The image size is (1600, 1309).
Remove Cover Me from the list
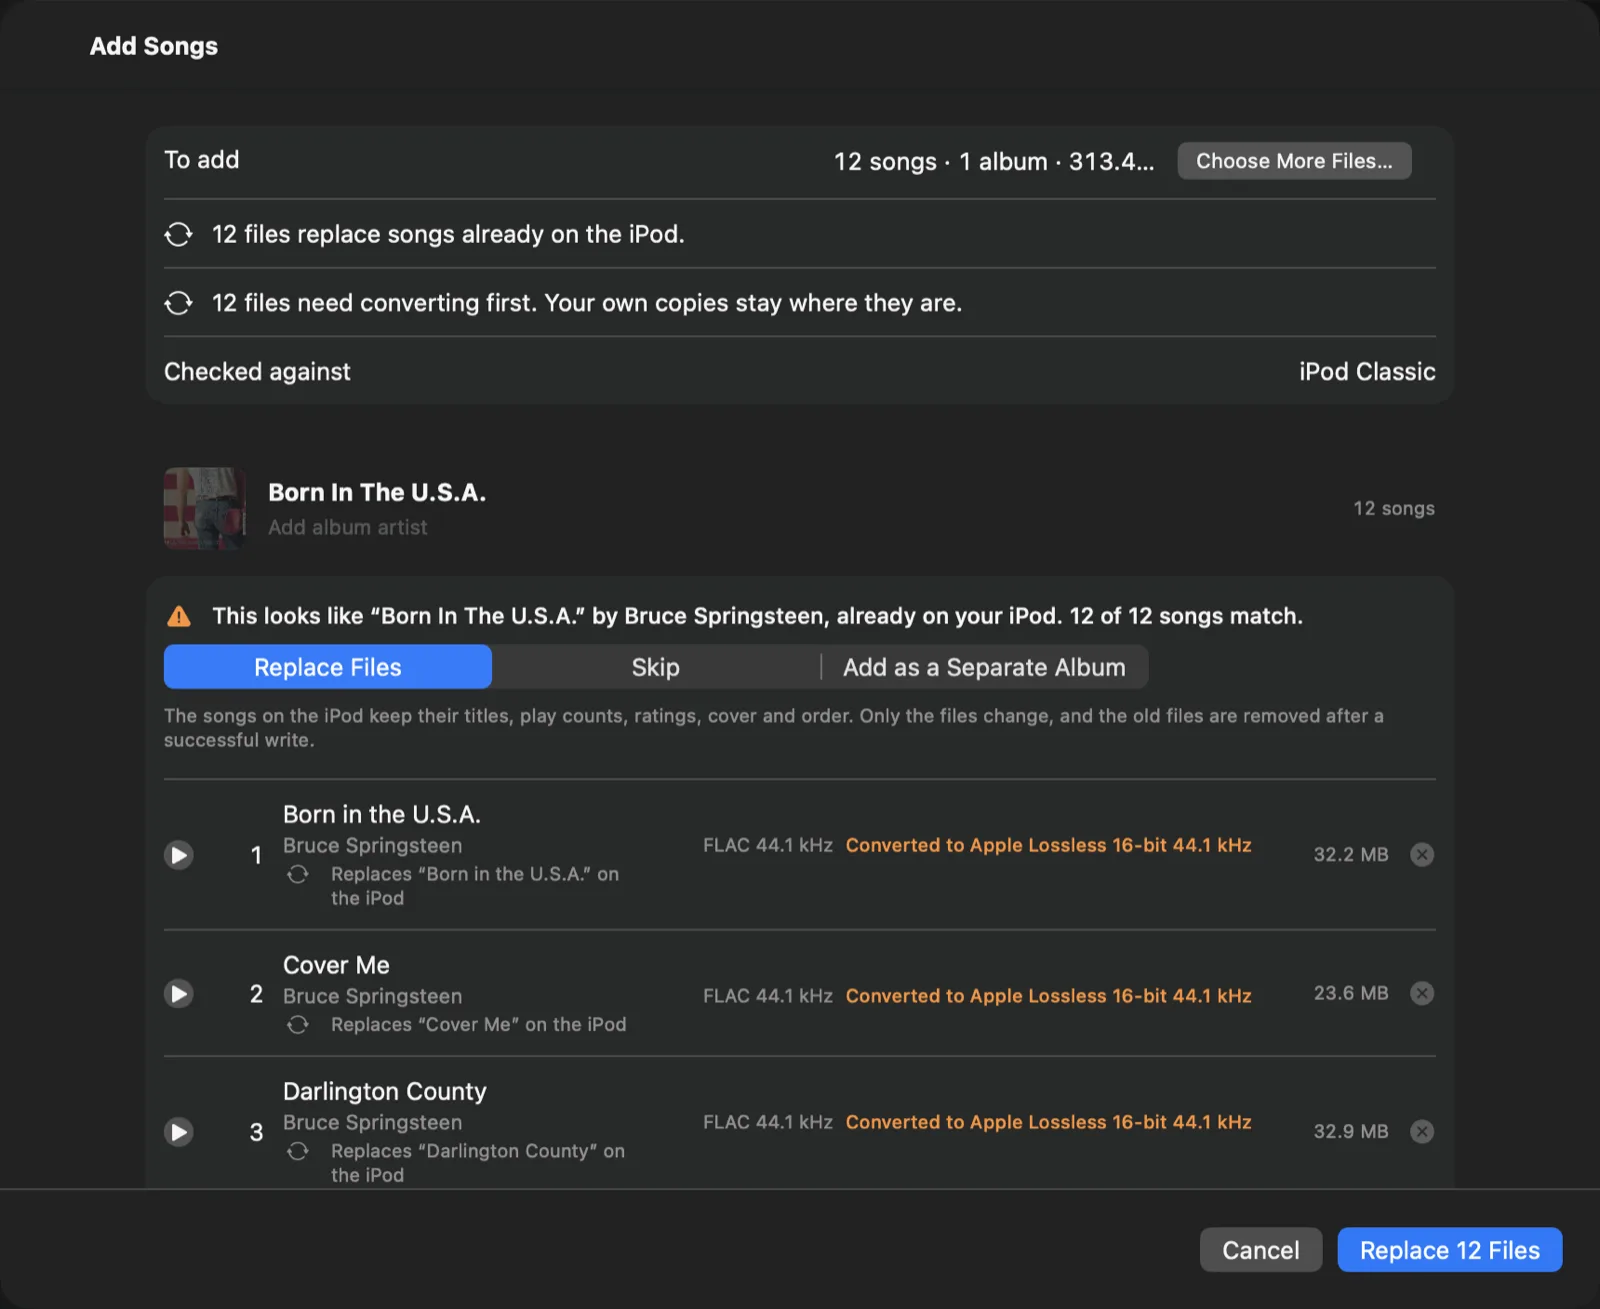coord(1422,994)
